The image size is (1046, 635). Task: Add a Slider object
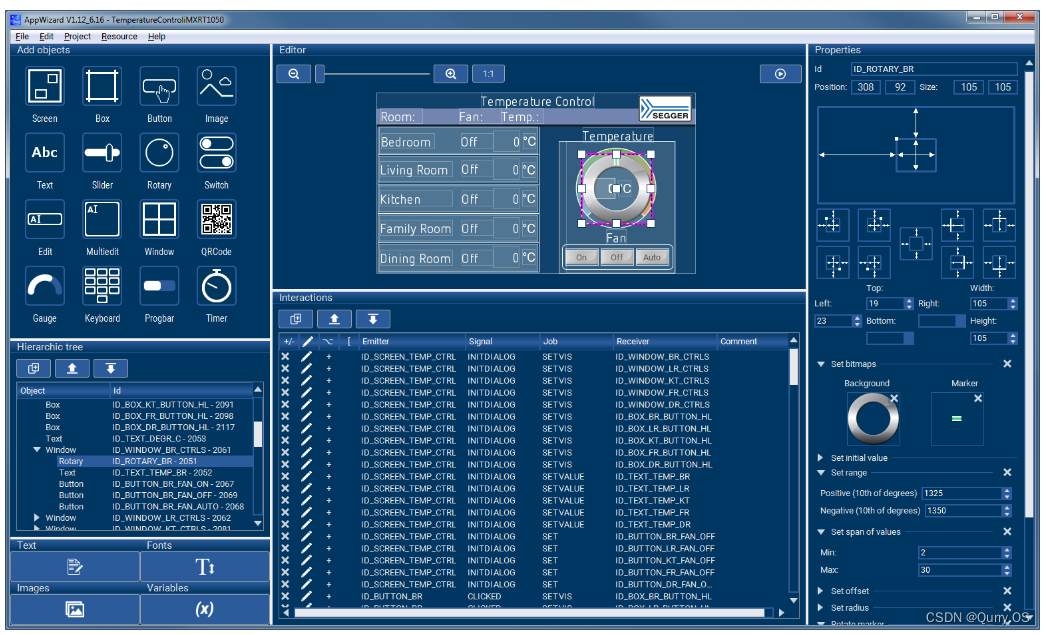tap(102, 153)
